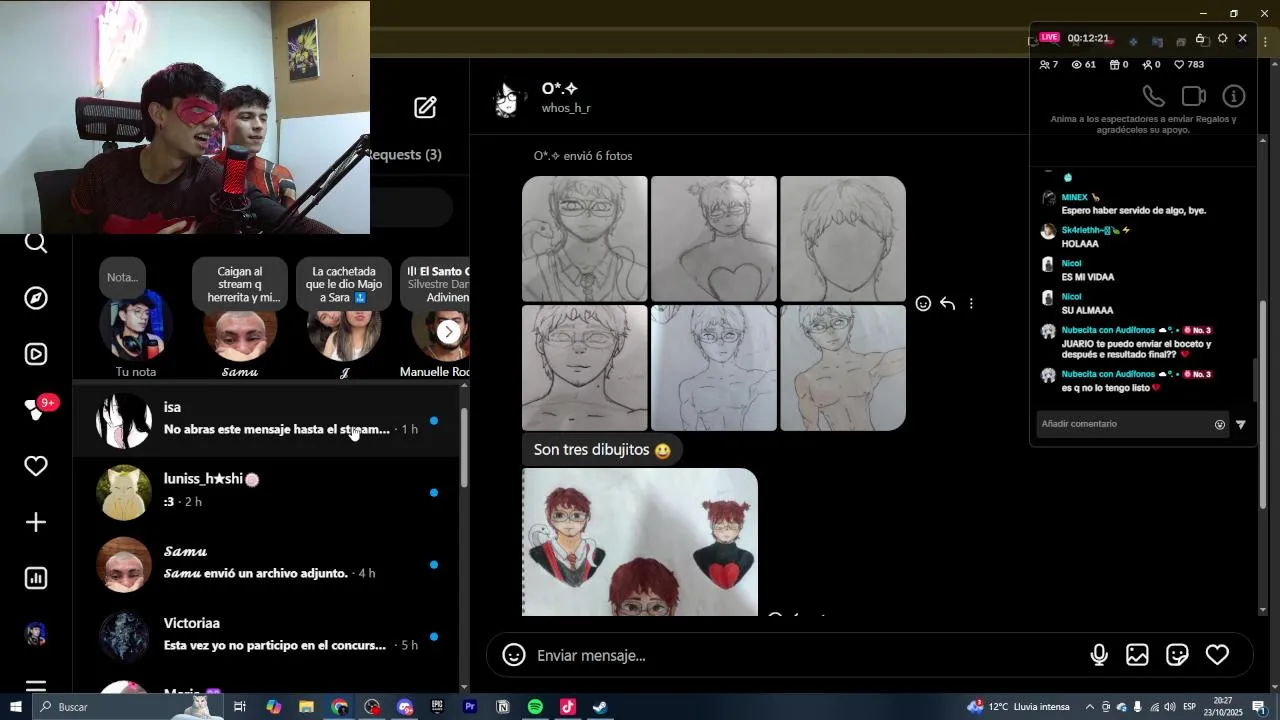React to the 6 photos with emoji
This screenshot has width=1280, height=720.
923,304
